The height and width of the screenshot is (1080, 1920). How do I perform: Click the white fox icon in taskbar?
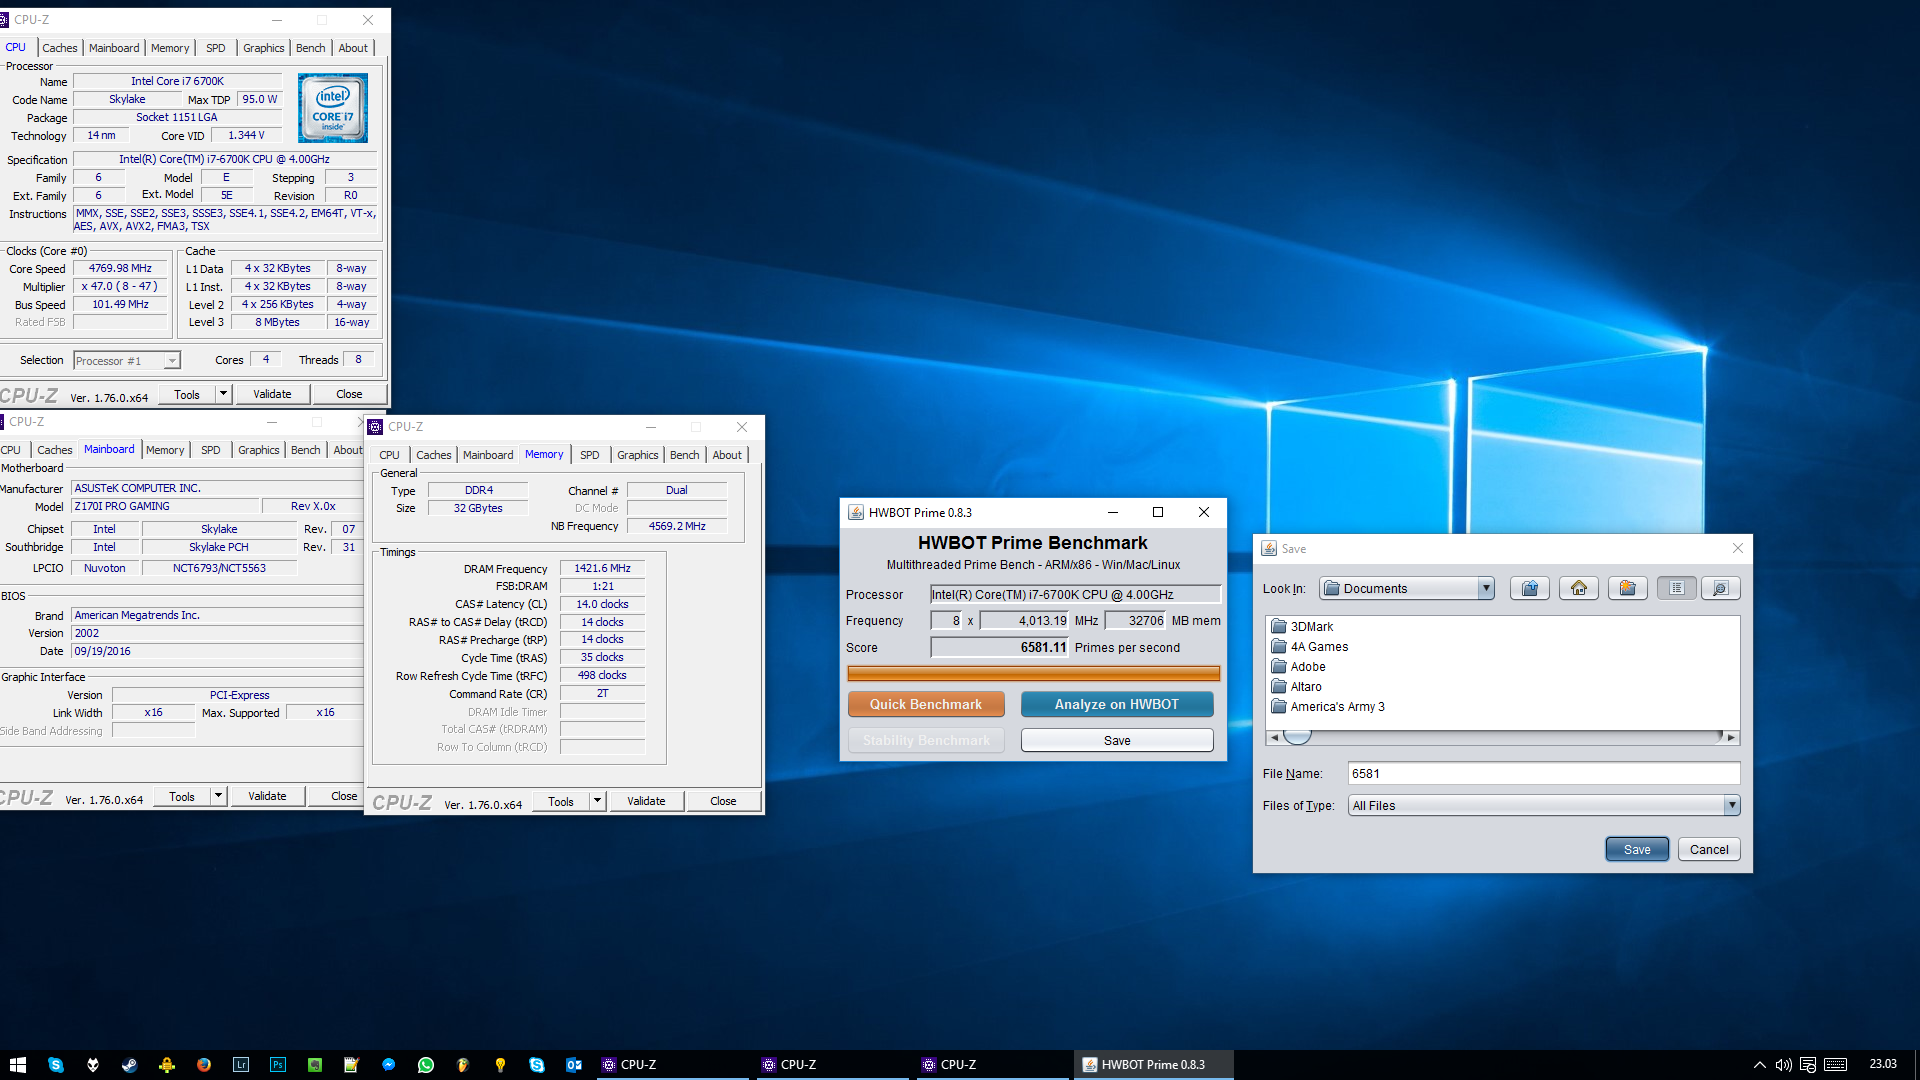(x=93, y=1065)
